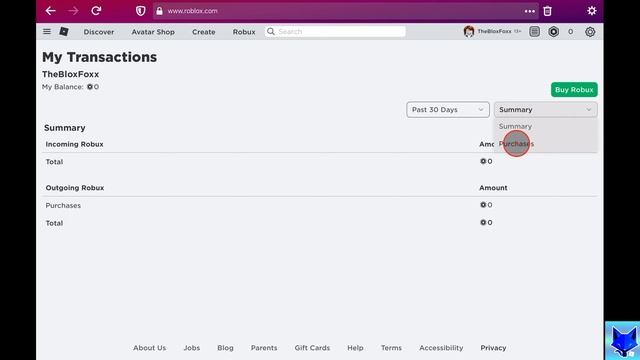
Task: Open the shield privacy protection icon
Action: 140,11
